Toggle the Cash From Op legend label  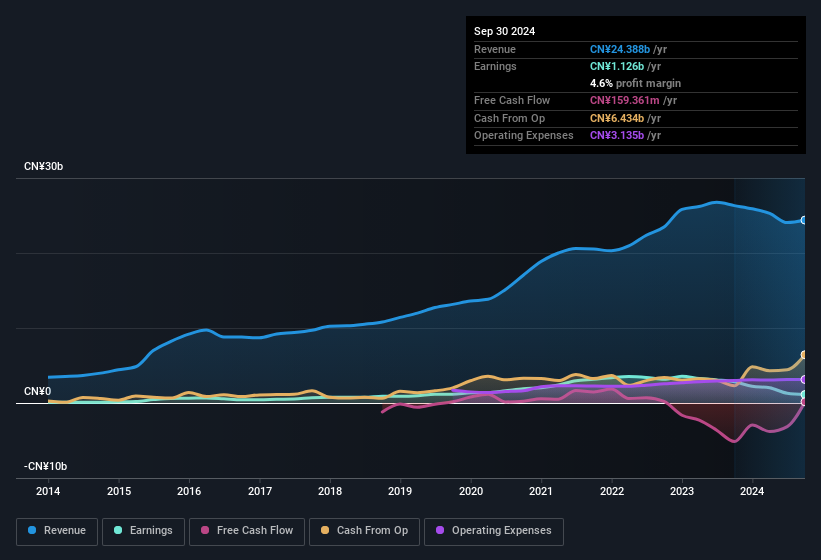coord(372,530)
